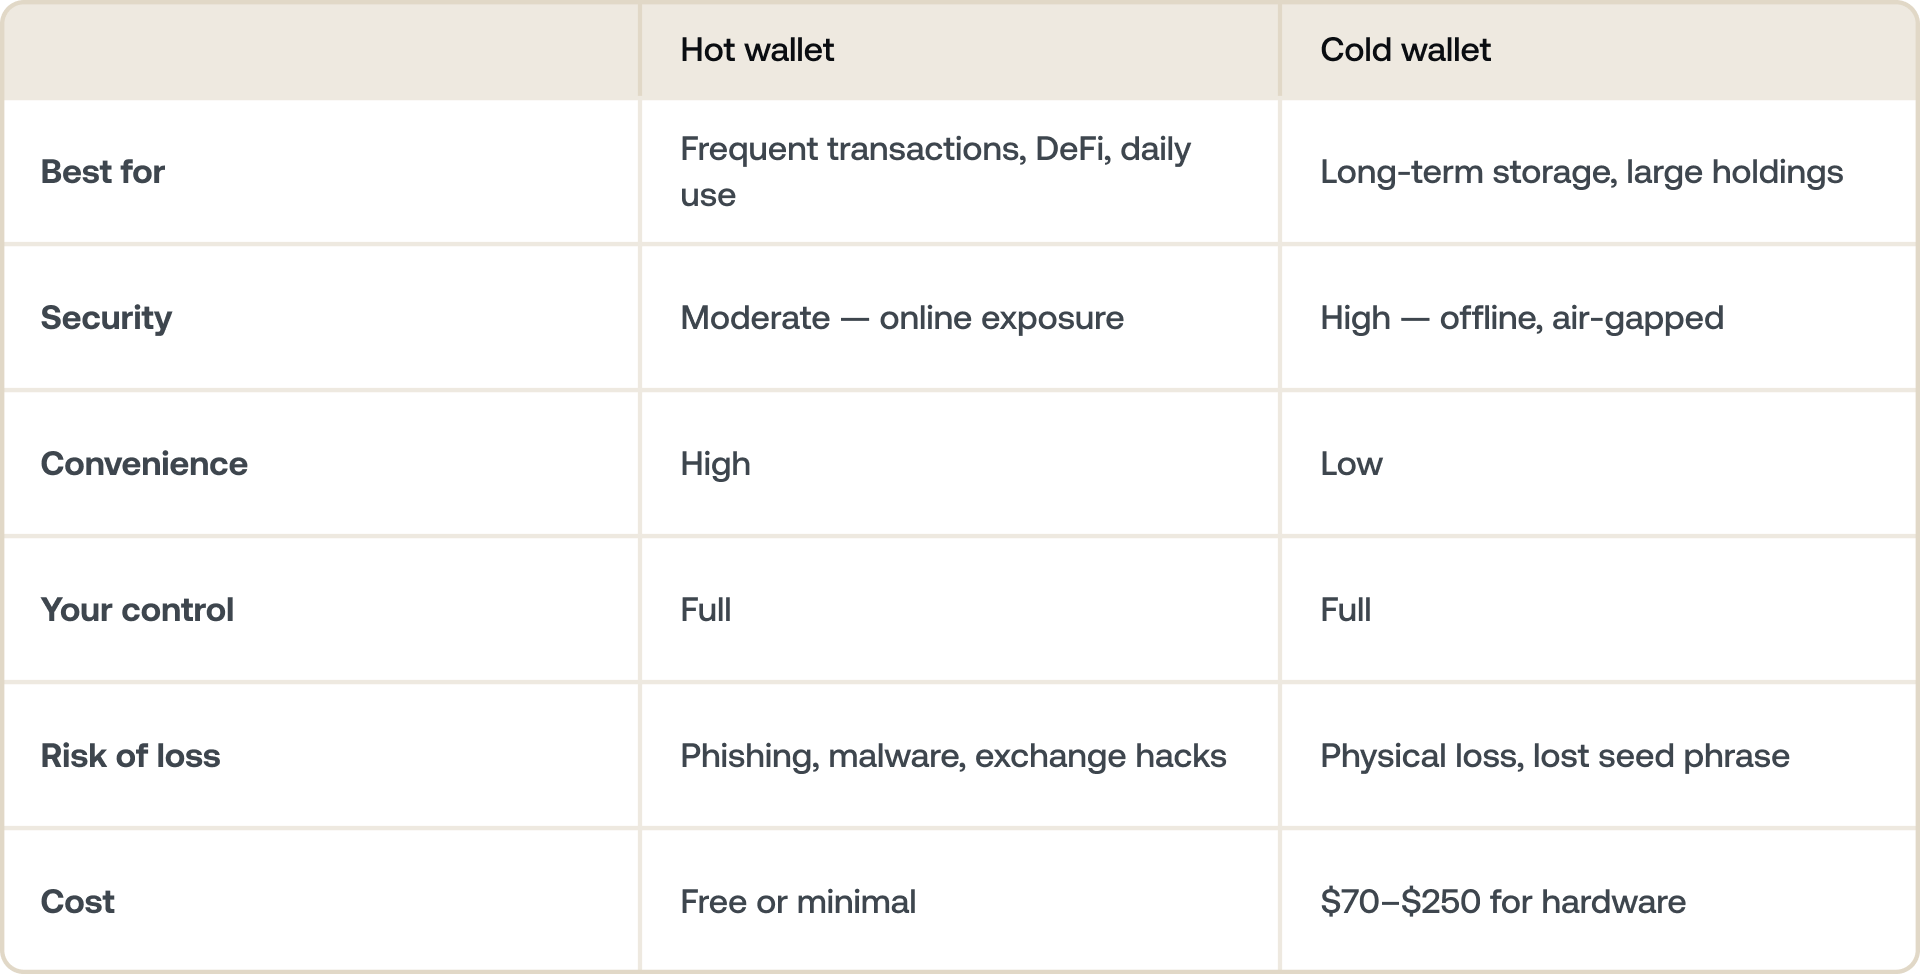This screenshot has height=975, width=1920.
Task: Select the Convenience row label
Action: pos(144,464)
